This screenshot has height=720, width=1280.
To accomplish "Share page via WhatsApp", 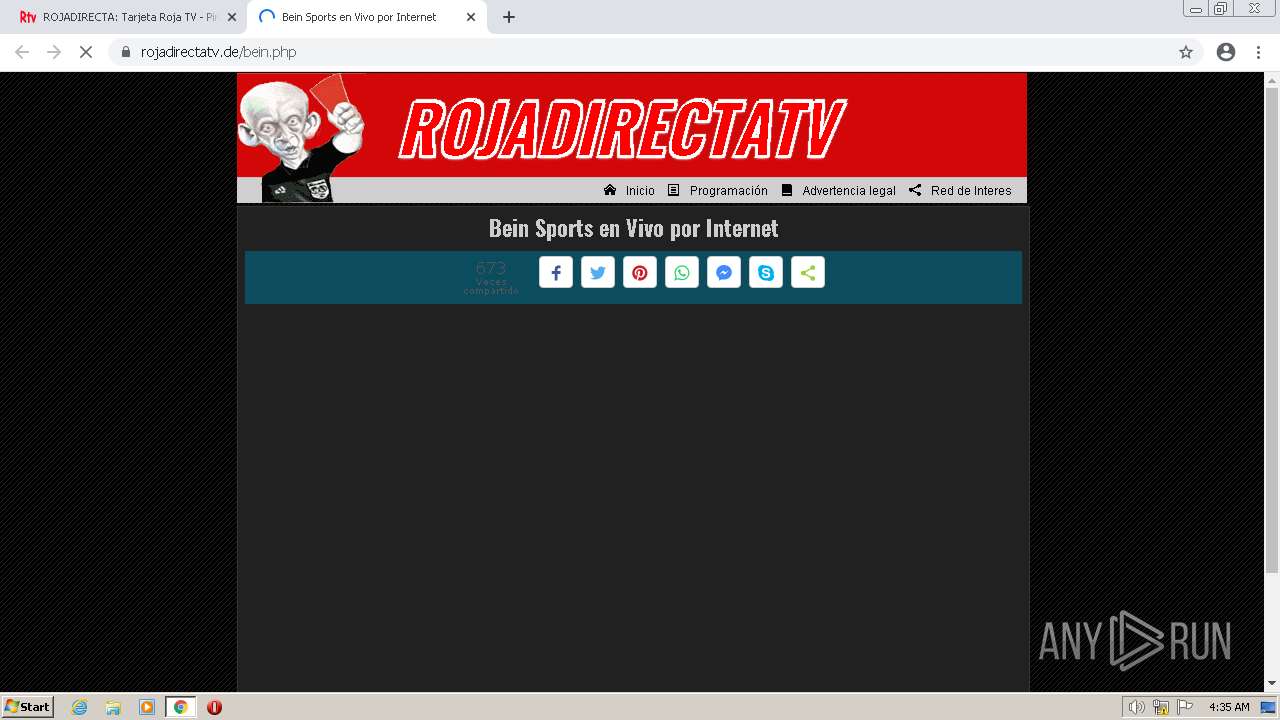I will pos(682,273).
